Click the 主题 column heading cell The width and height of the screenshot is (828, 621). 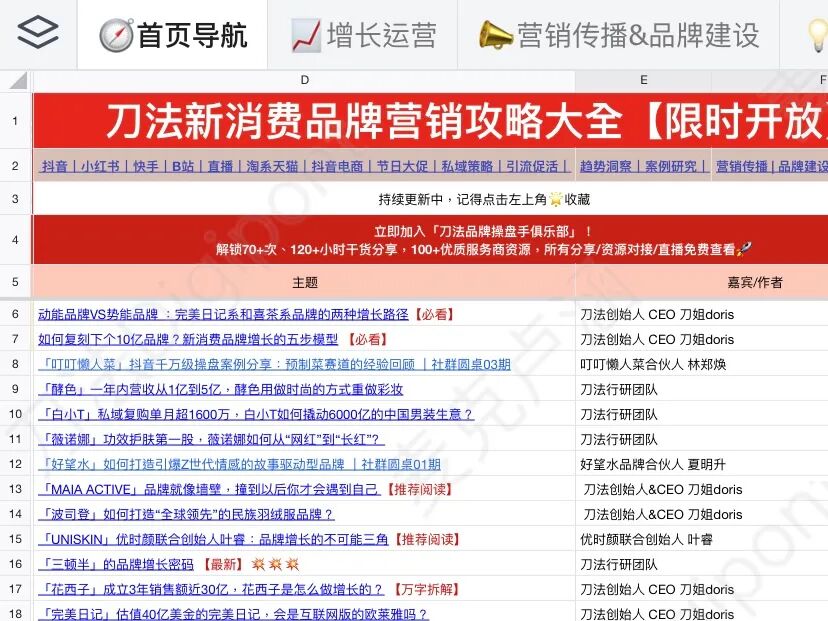pos(304,282)
